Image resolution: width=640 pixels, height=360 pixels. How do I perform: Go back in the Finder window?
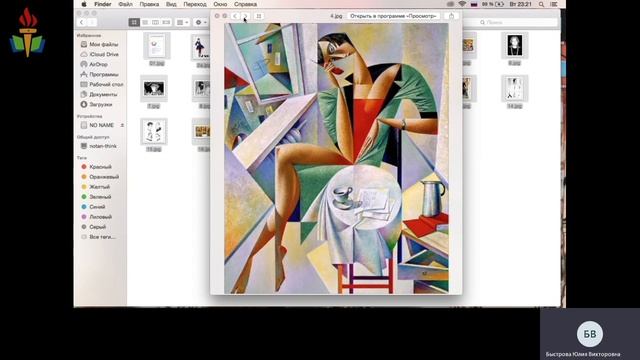82,22
